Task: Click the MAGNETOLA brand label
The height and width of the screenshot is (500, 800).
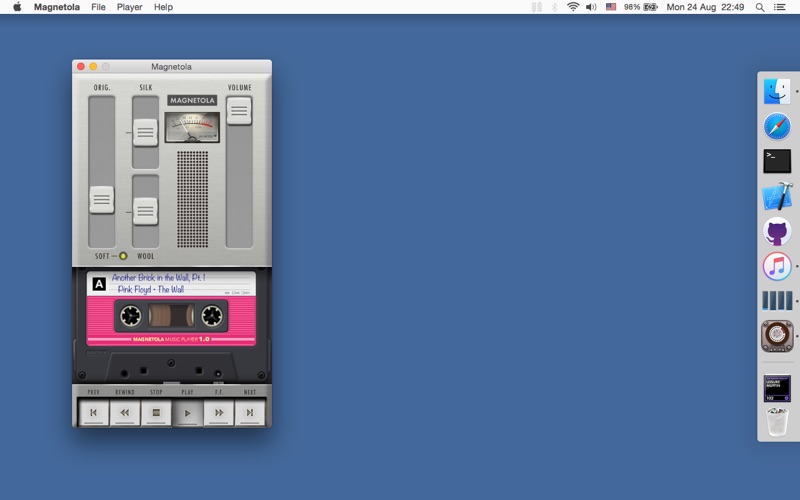Action: click(x=192, y=101)
